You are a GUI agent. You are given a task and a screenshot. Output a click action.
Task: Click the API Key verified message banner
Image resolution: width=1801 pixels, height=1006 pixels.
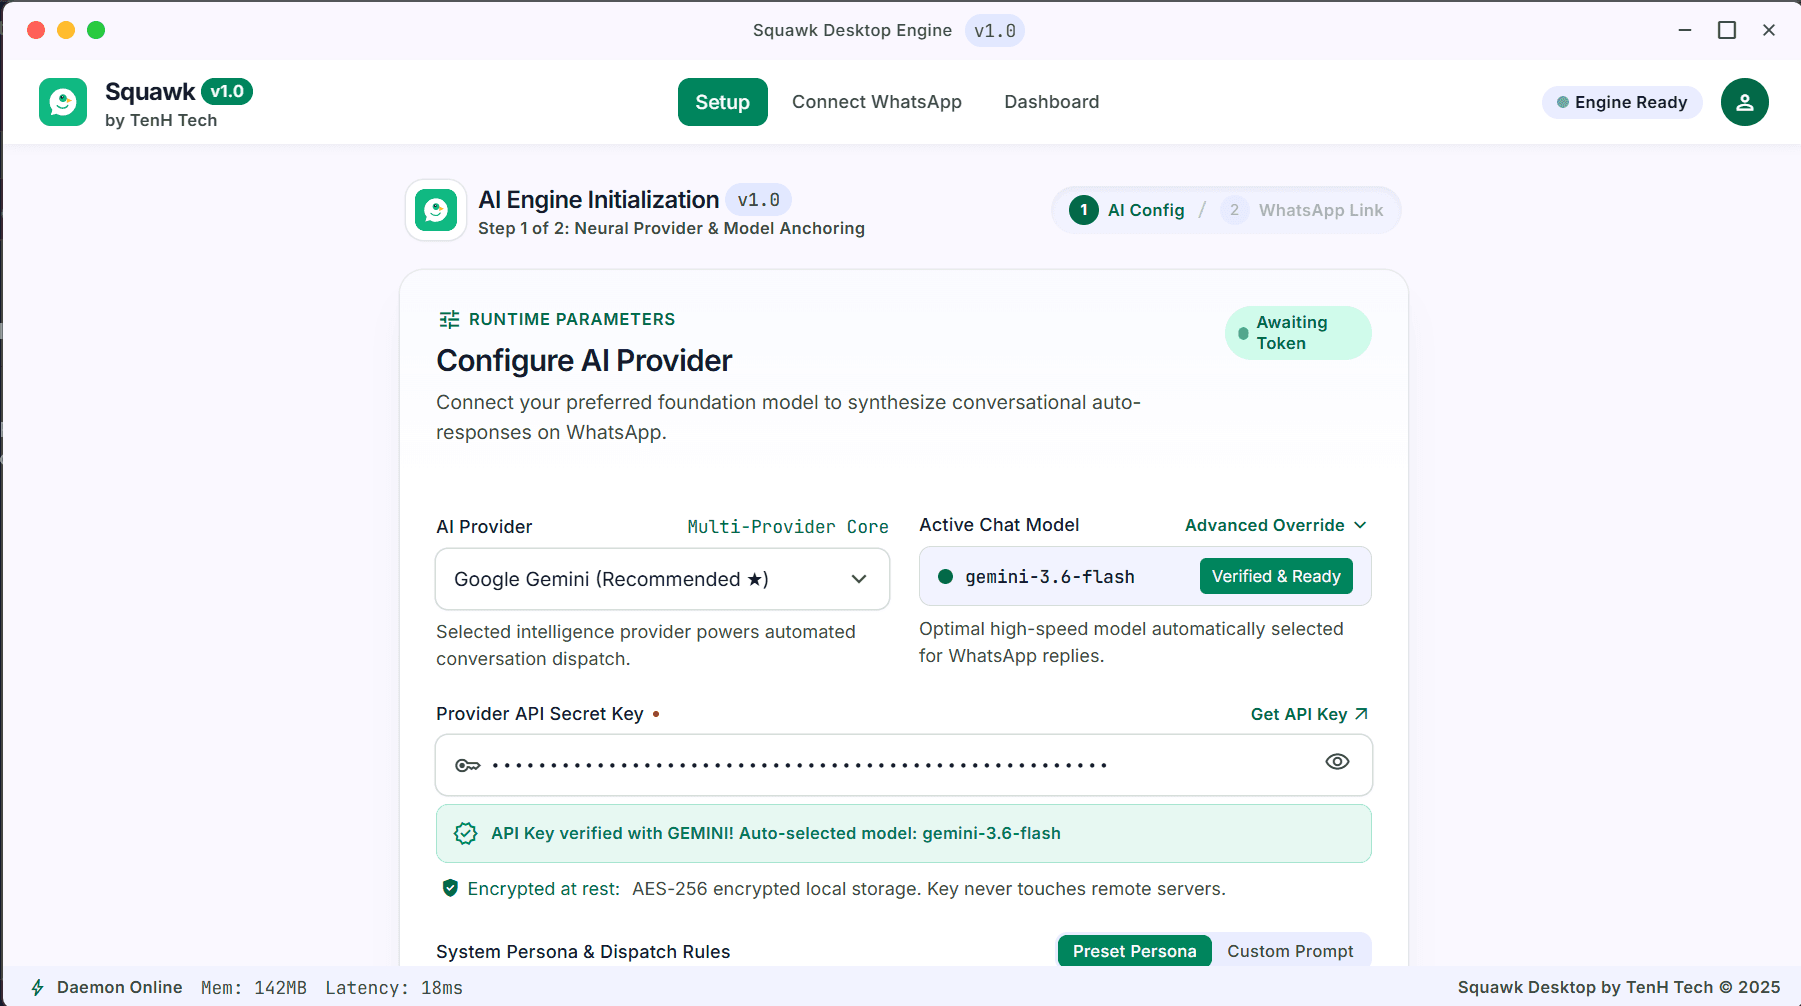click(x=904, y=833)
